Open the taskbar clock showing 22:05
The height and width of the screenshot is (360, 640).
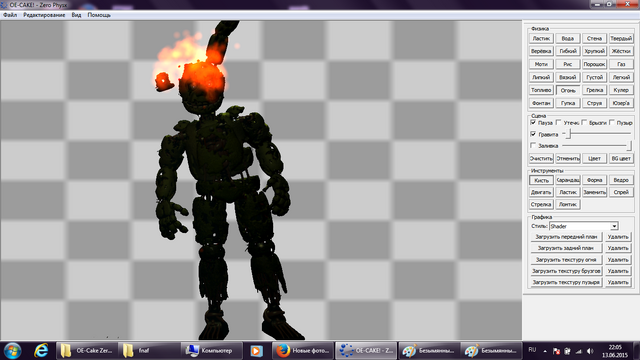click(x=615, y=351)
